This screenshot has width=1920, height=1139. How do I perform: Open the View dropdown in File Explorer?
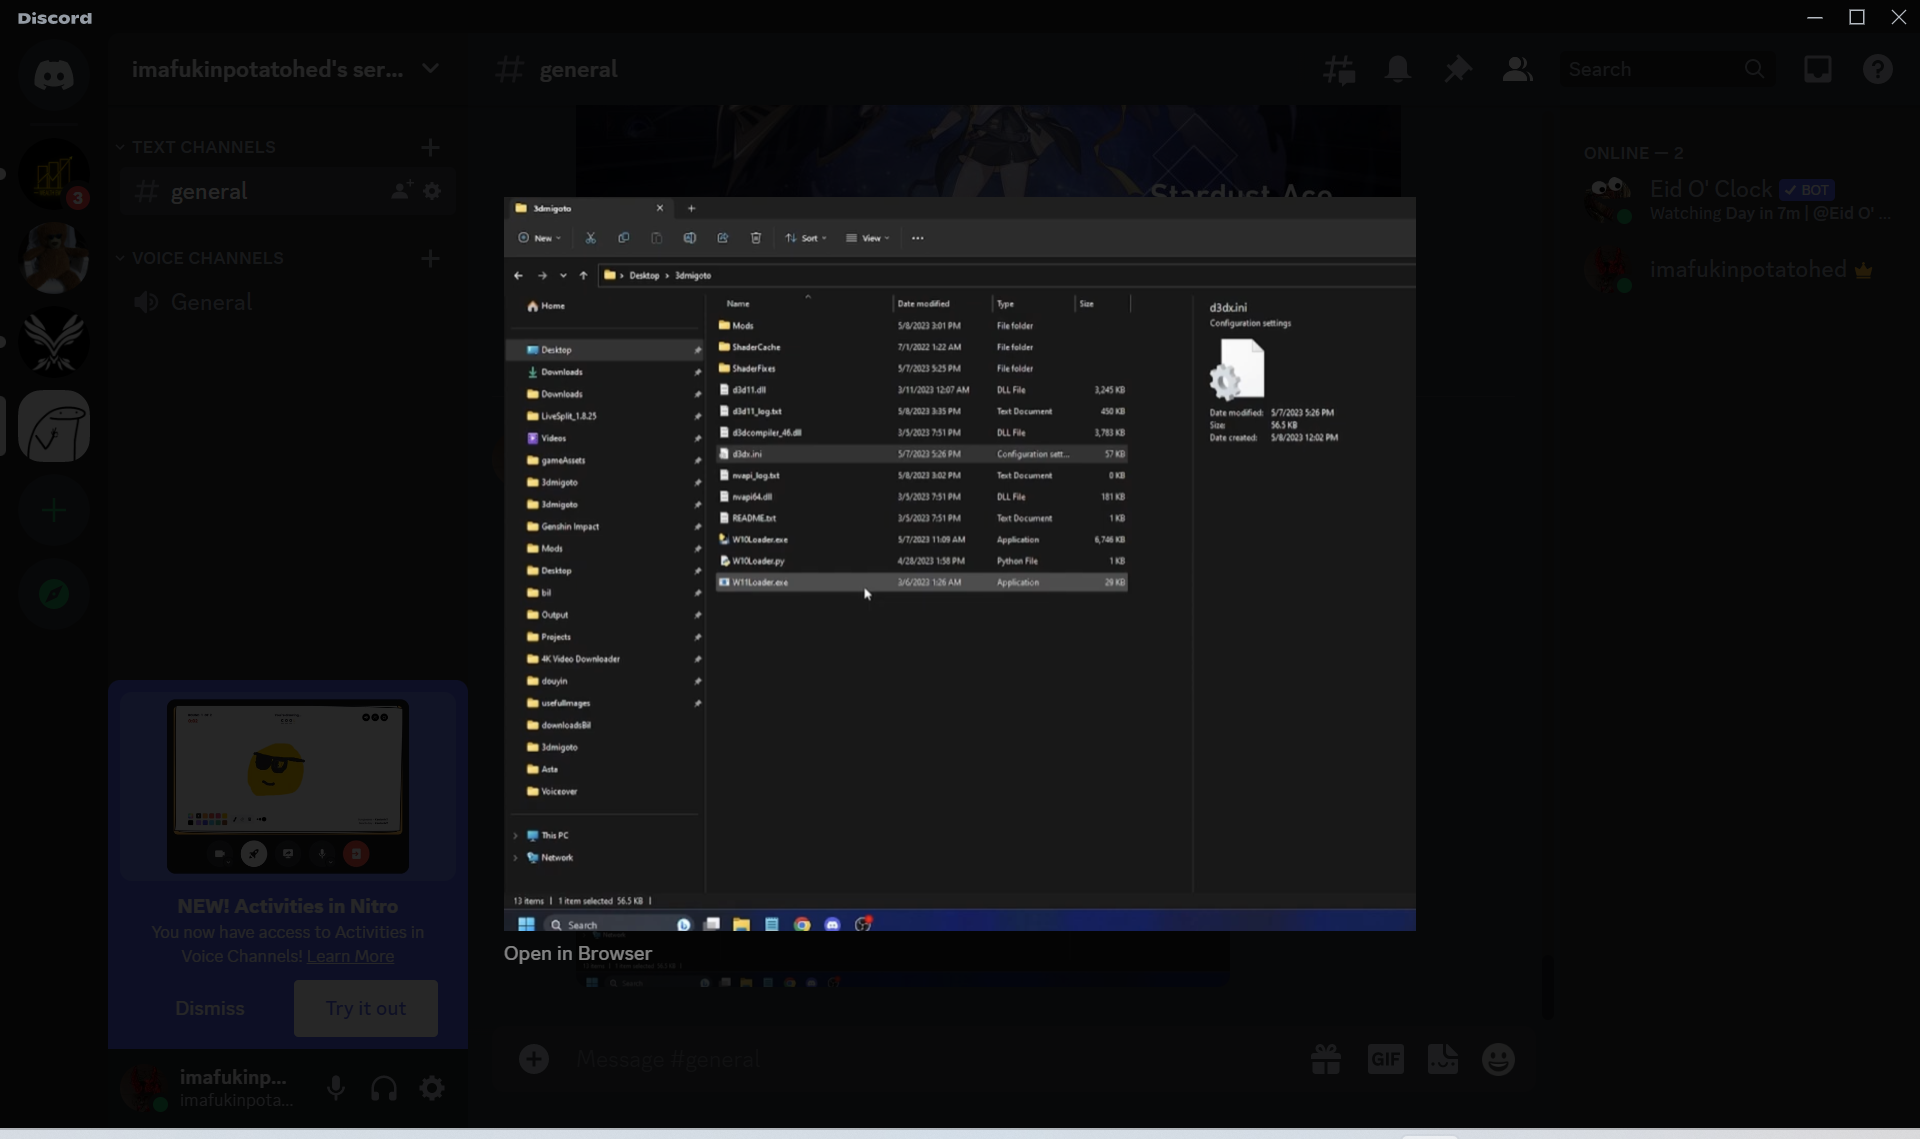pos(868,238)
